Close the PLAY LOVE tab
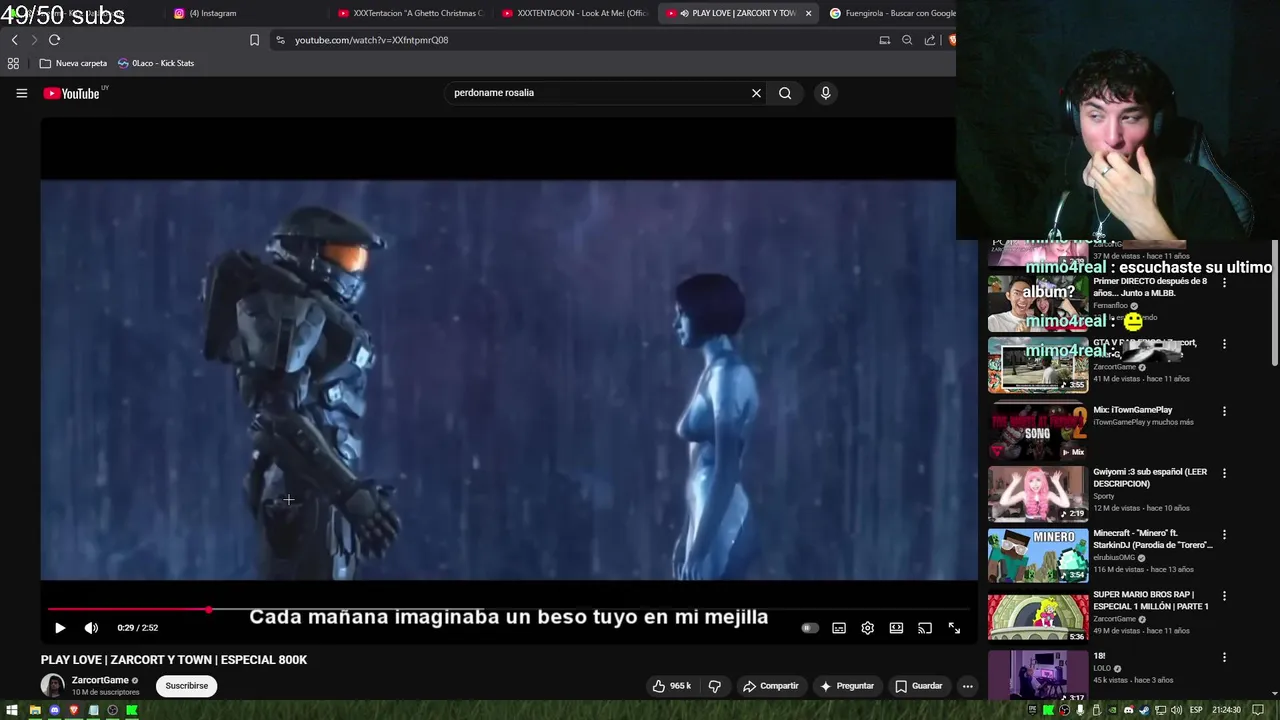The width and height of the screenshot is (1280, 720). point(808,13)
